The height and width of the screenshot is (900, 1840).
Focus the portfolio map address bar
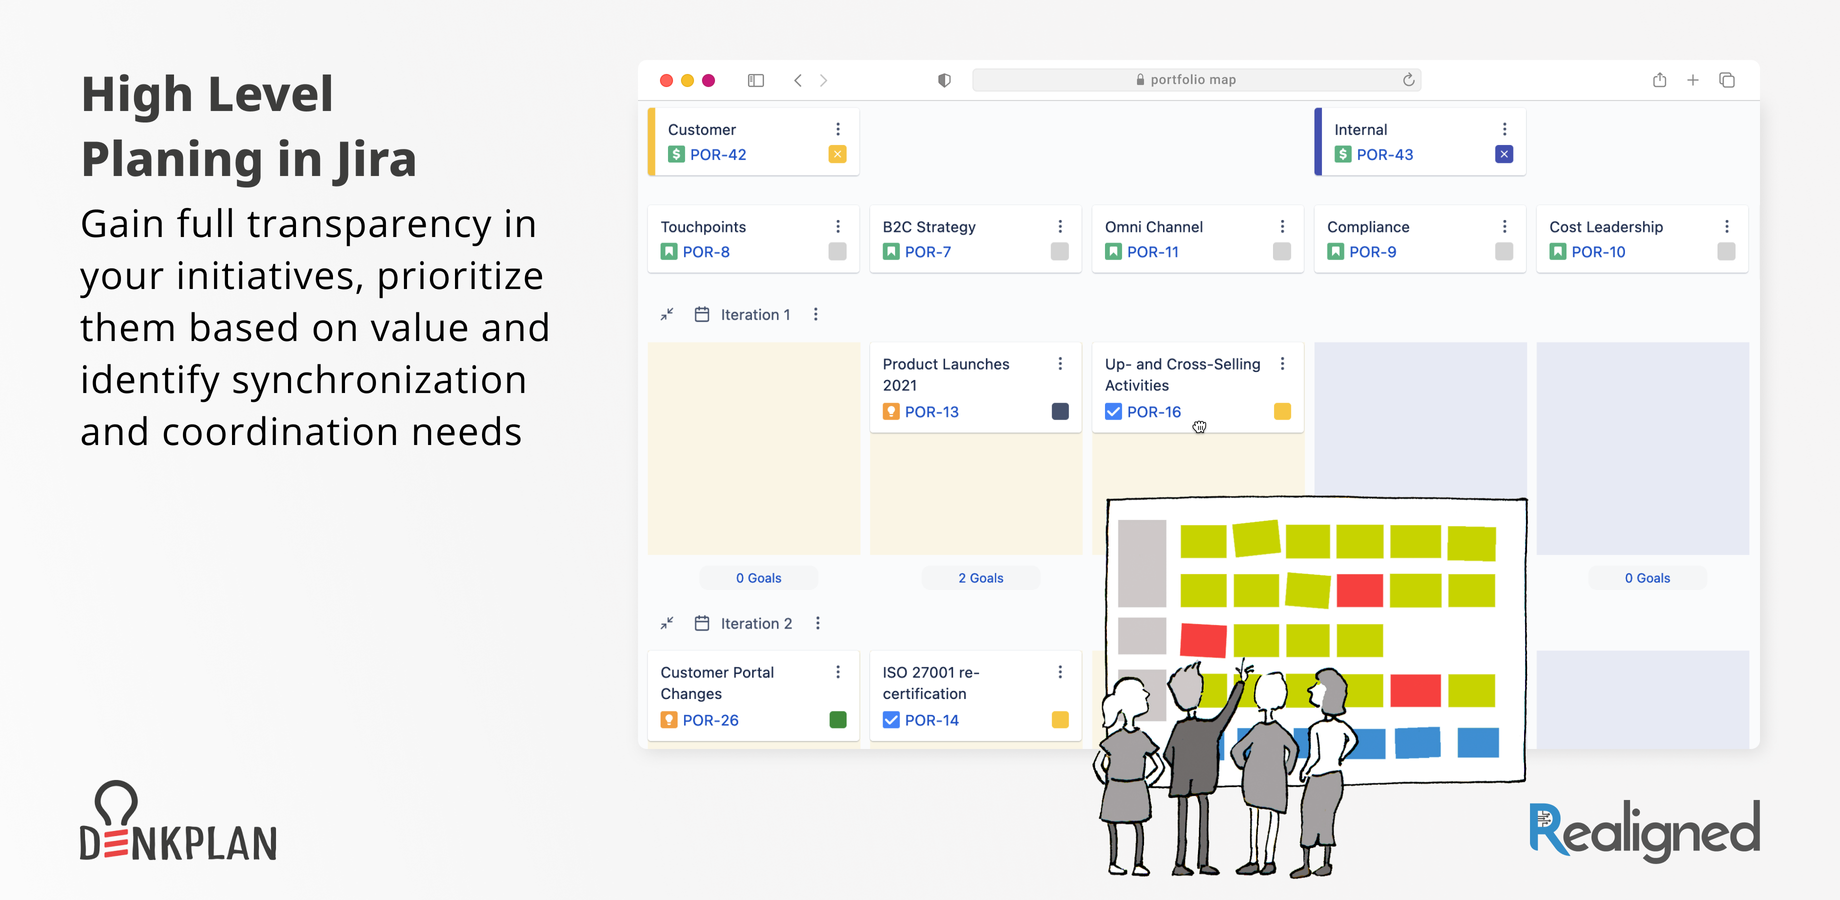coord(1196,80)
